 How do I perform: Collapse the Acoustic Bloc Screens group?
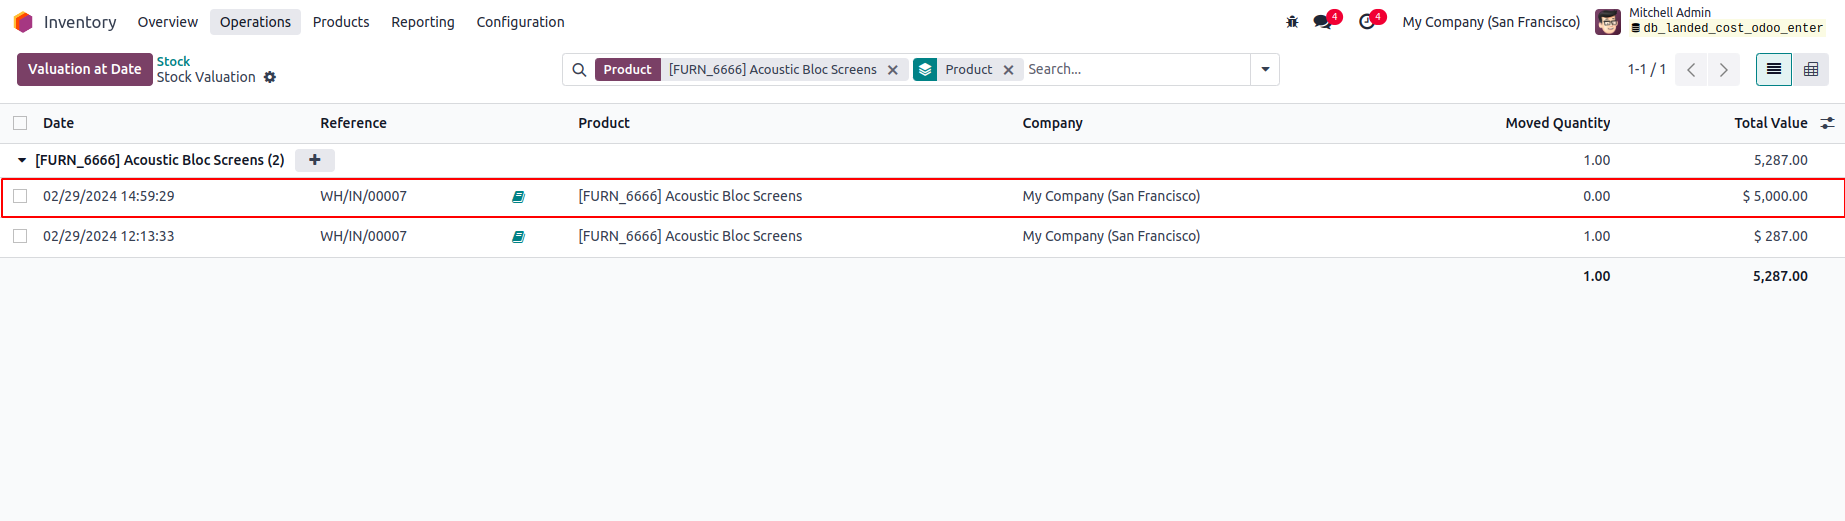22,160
